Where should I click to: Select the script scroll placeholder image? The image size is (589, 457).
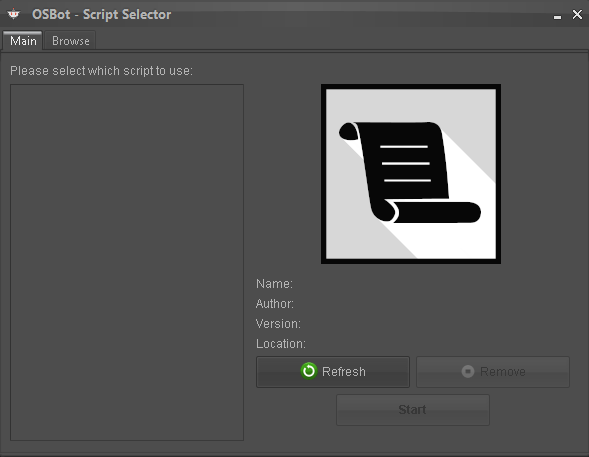pos(411,174)
